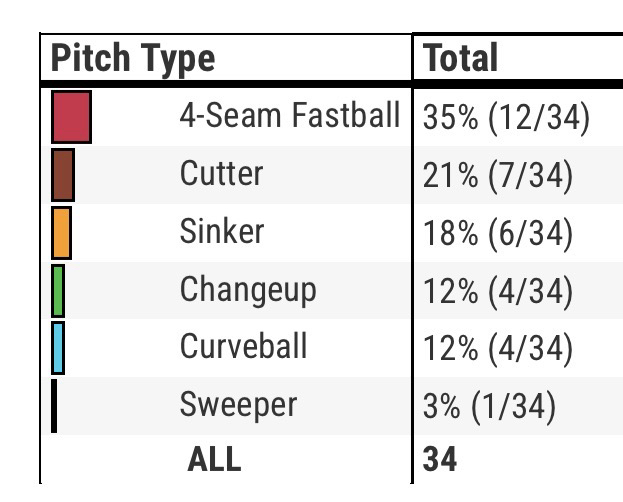
Task: Select the Sweeper pitch label
Action: coord(238,405)
